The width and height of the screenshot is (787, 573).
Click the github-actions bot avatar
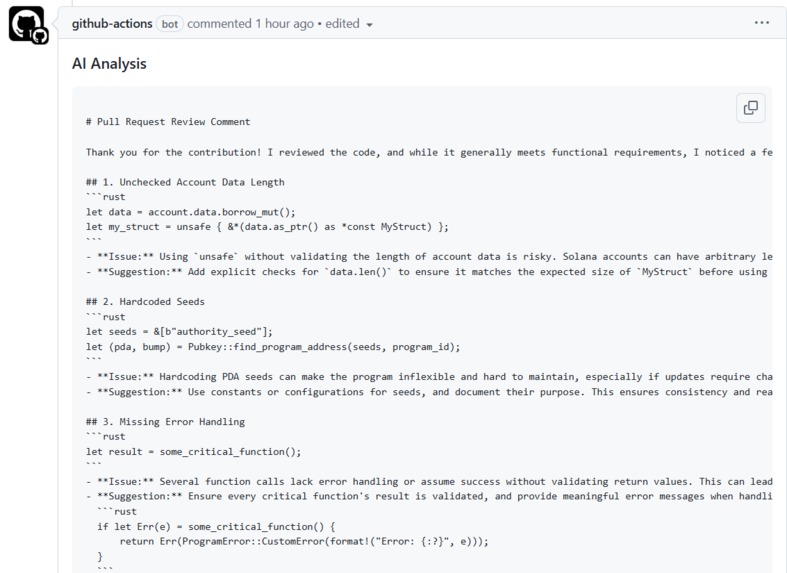click(26, 24)
